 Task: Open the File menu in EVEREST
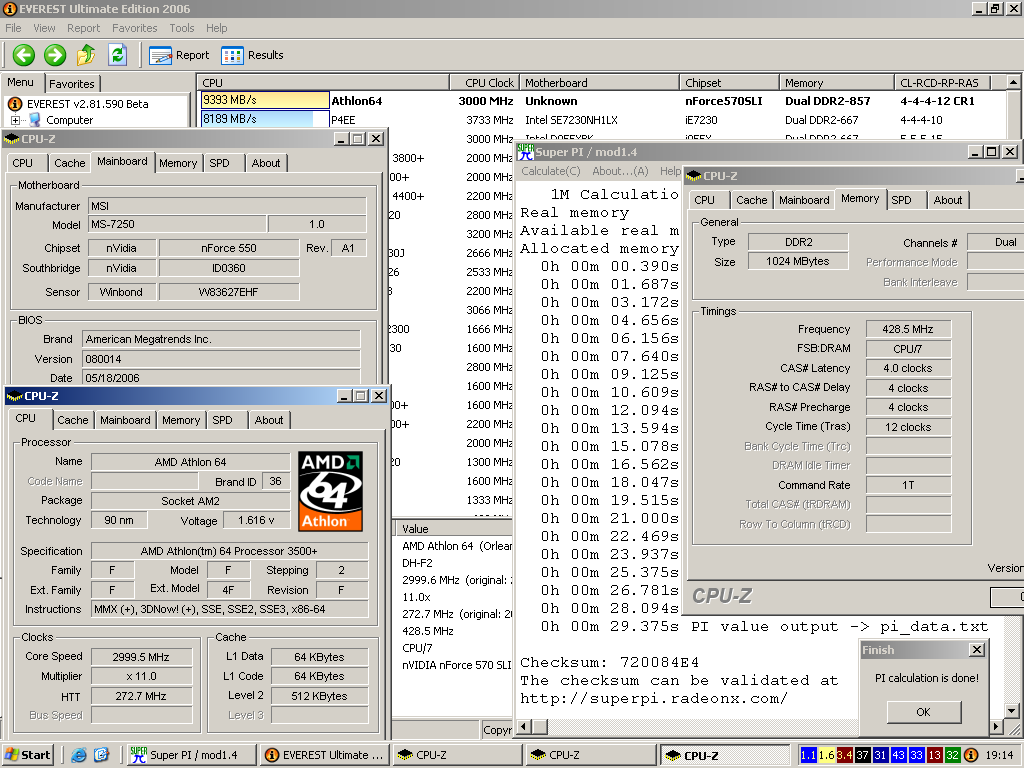(13, 28)
